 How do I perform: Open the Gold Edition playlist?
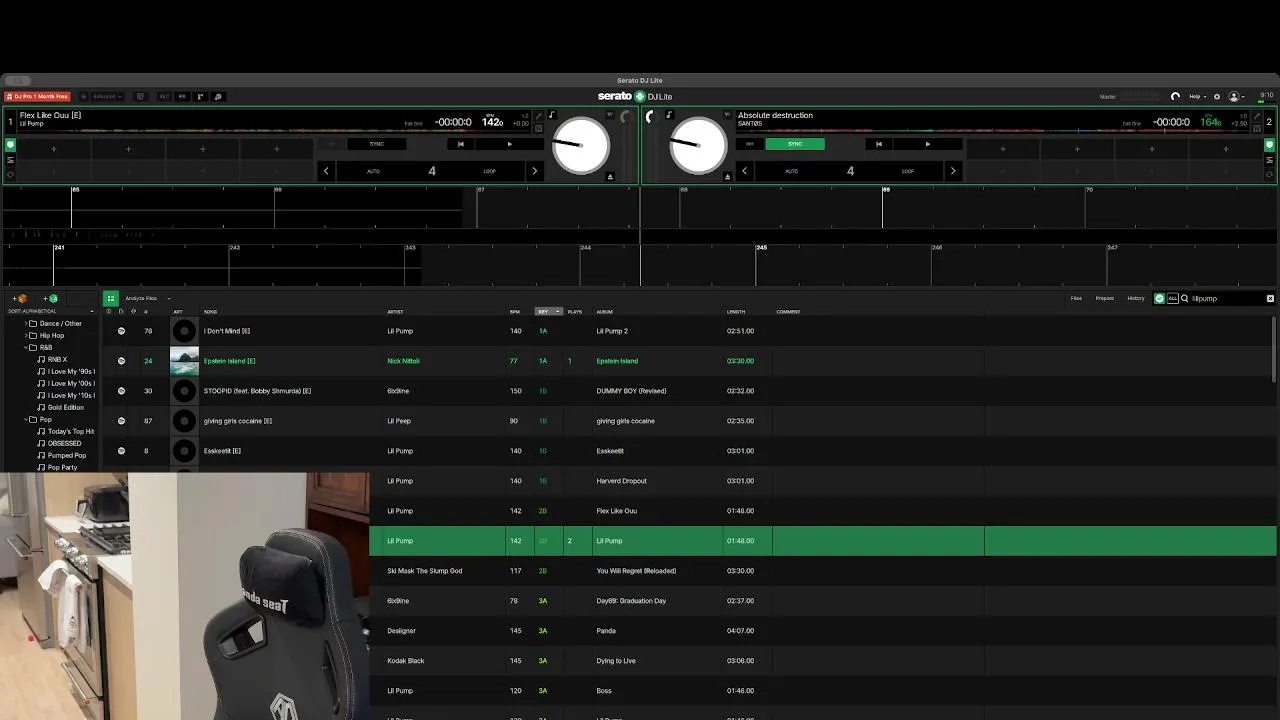[66, 407]
